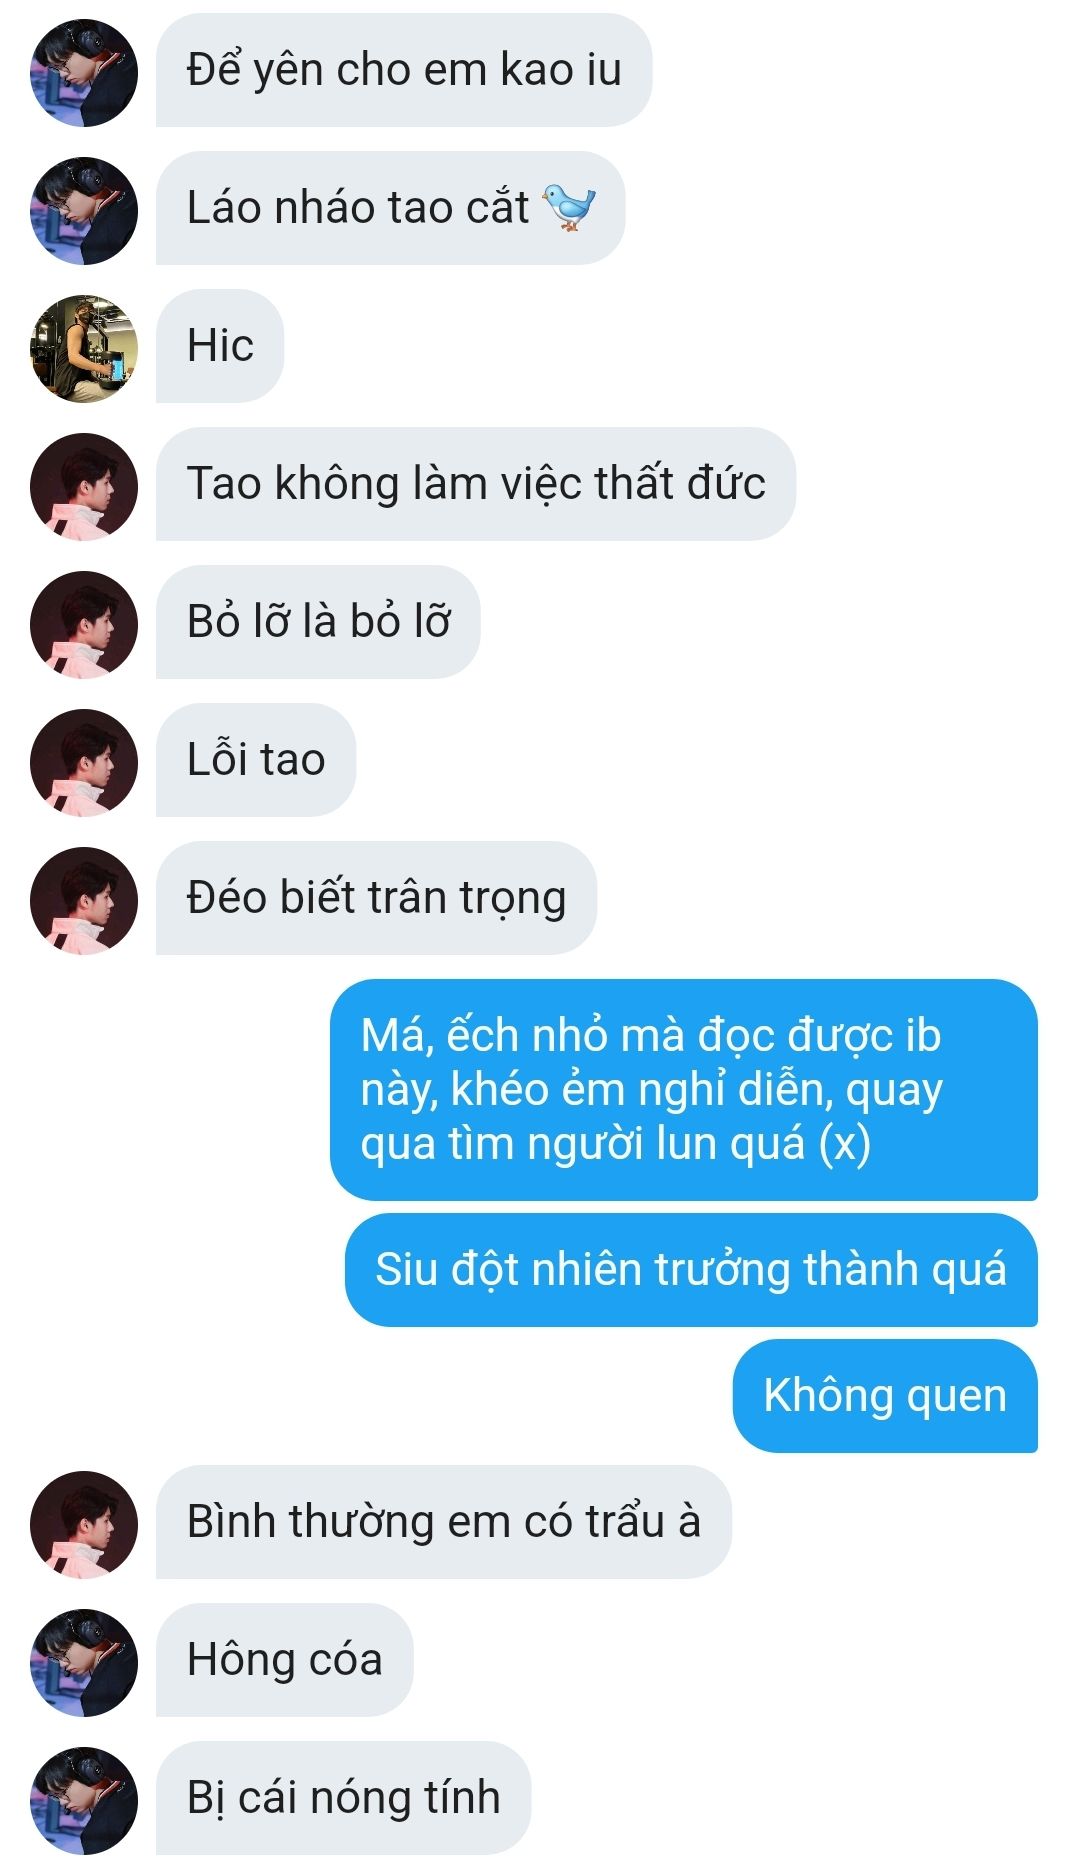Image resolution: width=1073 pixels, height=1862 pixels.
Task: Tap avatar beside "Láo nháo tao cắt" message
Action: (x=84, y=210)
